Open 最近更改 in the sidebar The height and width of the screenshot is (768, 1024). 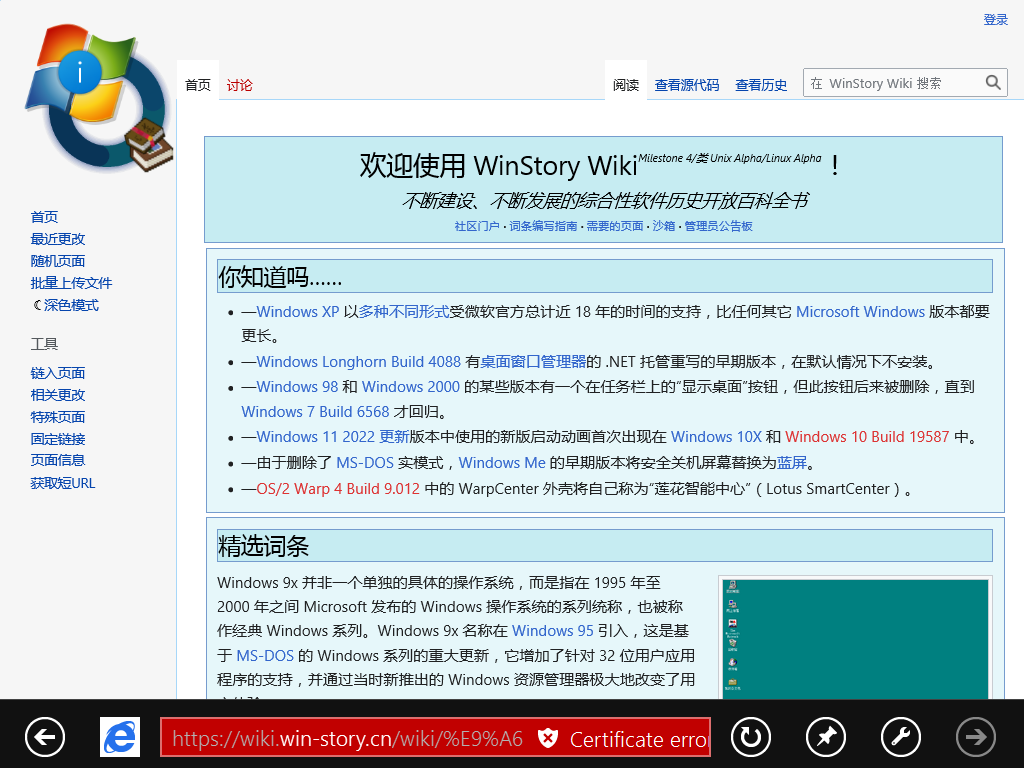click(57, 239)
